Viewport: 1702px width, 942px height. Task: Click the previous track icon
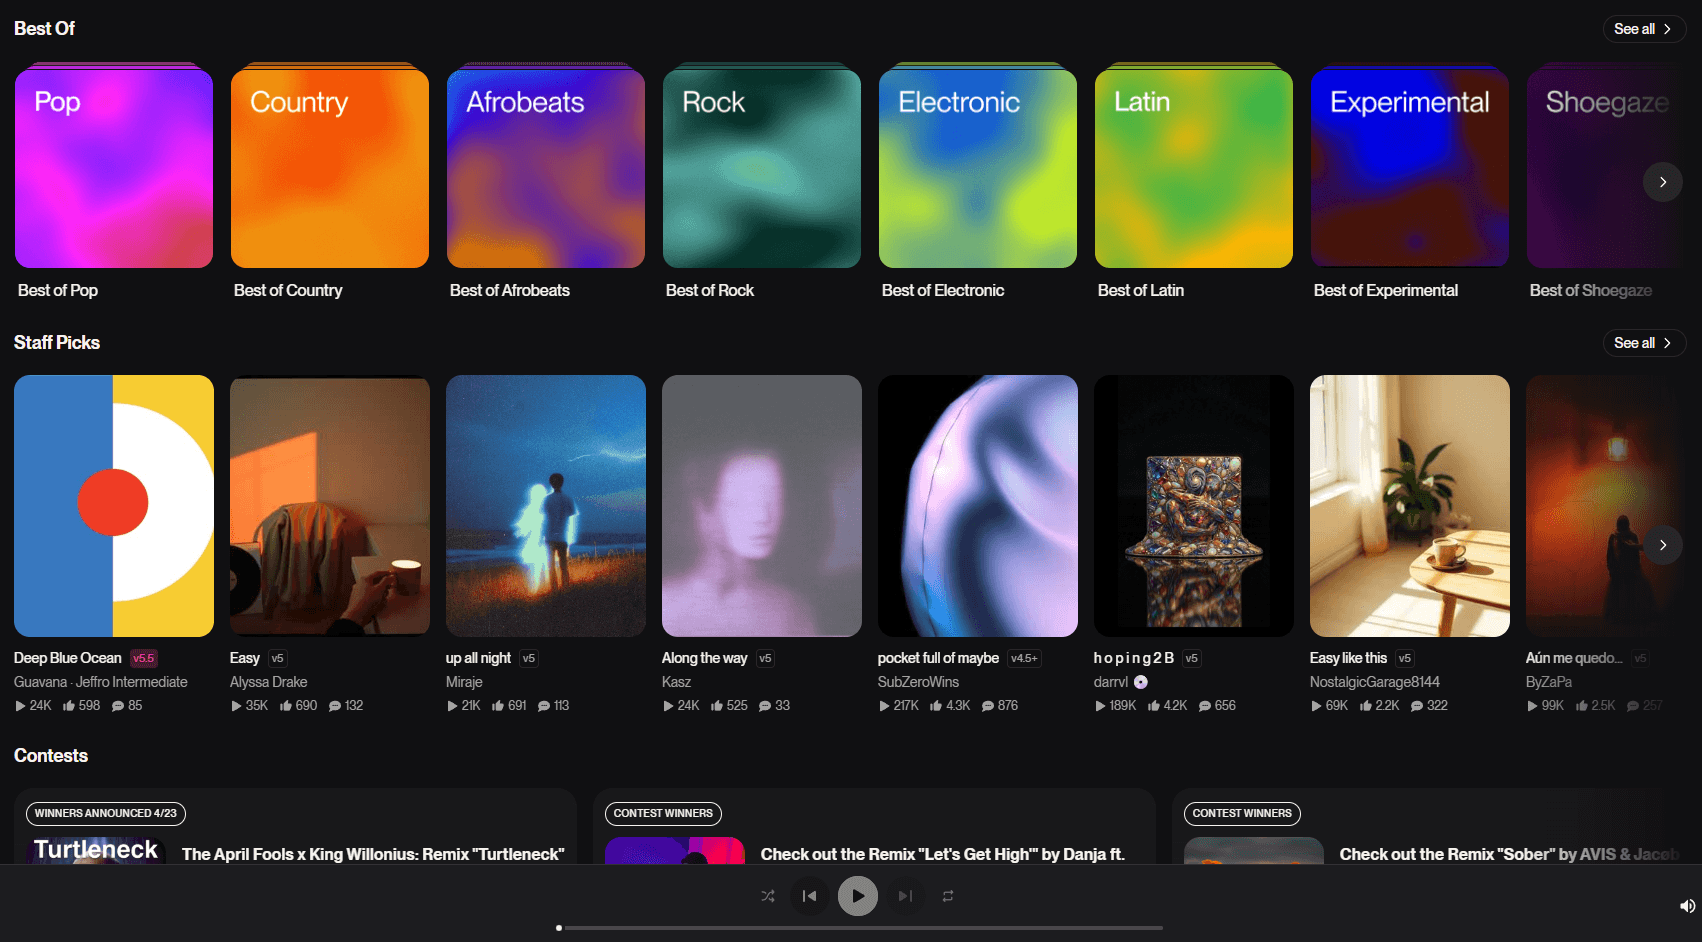(809, 896)
